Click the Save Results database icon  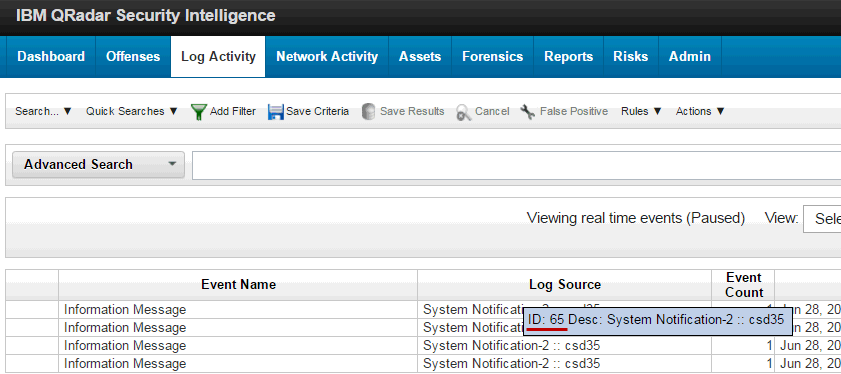tap(368, 112)
